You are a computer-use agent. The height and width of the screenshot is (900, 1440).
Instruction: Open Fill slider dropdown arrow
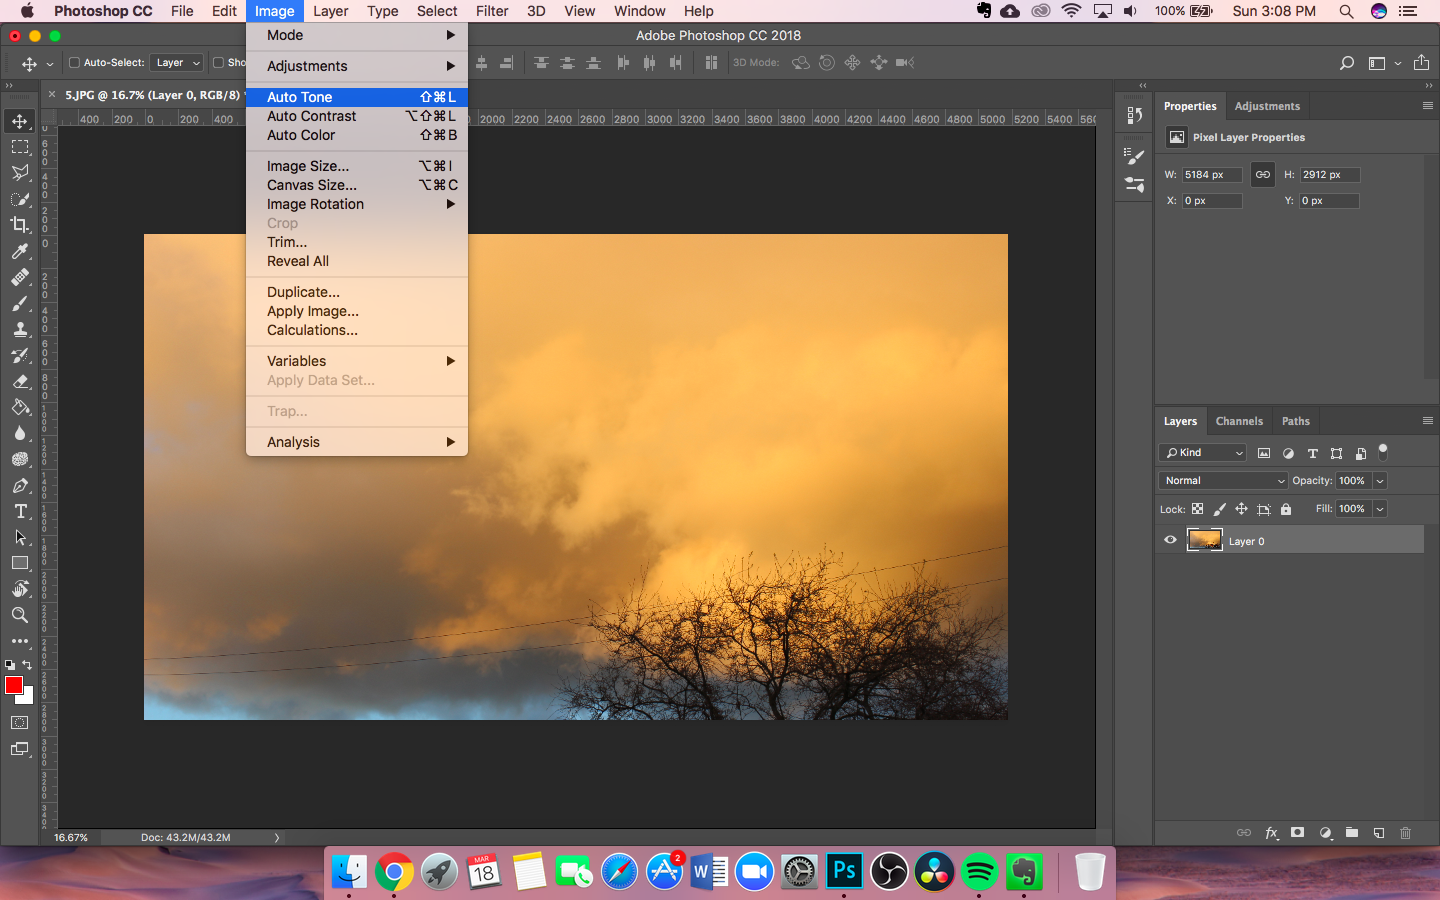coord(1380,509)
